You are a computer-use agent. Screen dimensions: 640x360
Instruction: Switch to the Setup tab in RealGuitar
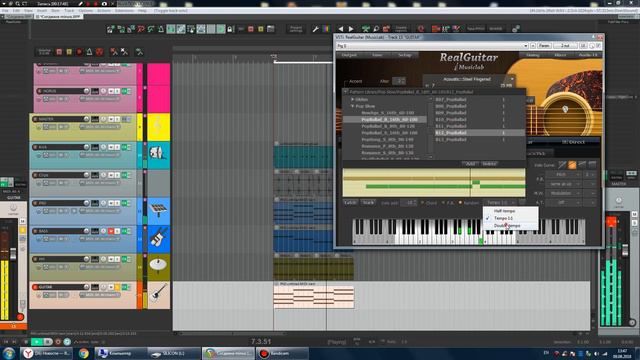405,55
